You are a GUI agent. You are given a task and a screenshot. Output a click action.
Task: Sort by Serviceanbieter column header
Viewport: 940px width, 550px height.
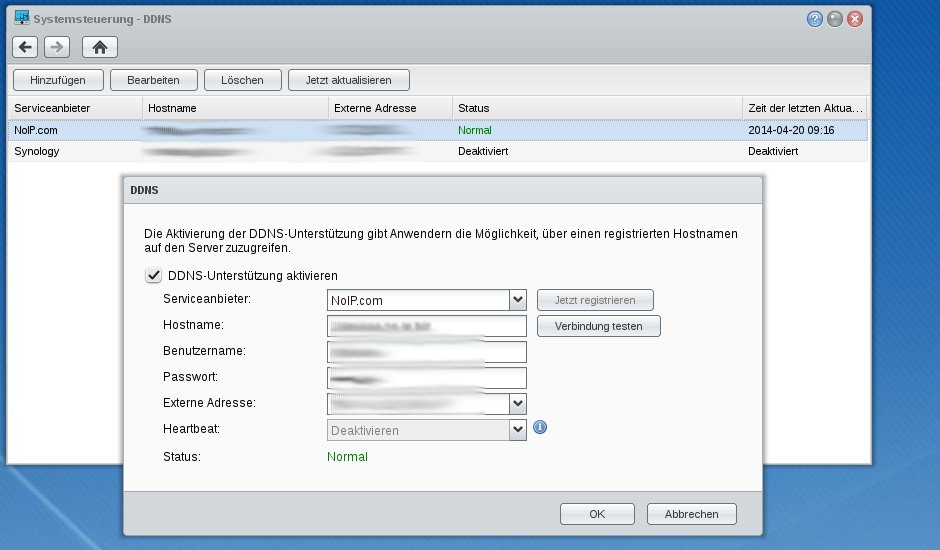[x=74, y=108]
